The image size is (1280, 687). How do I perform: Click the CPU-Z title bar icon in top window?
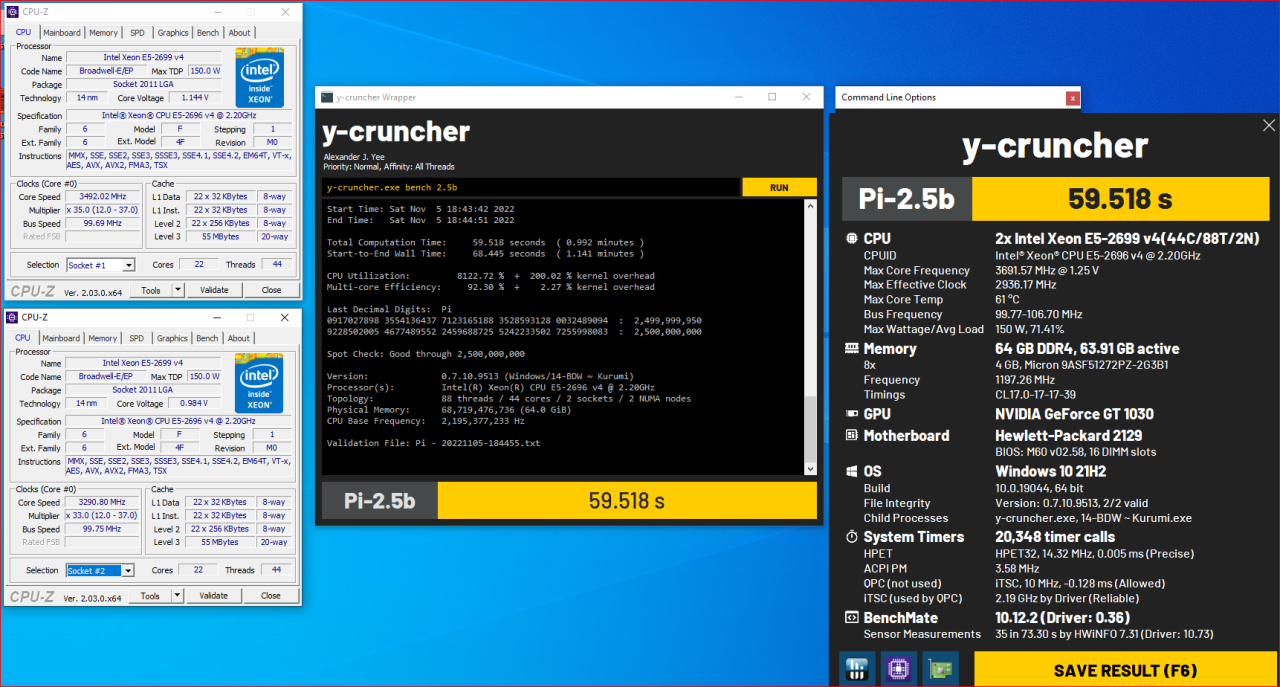point(13,12)
